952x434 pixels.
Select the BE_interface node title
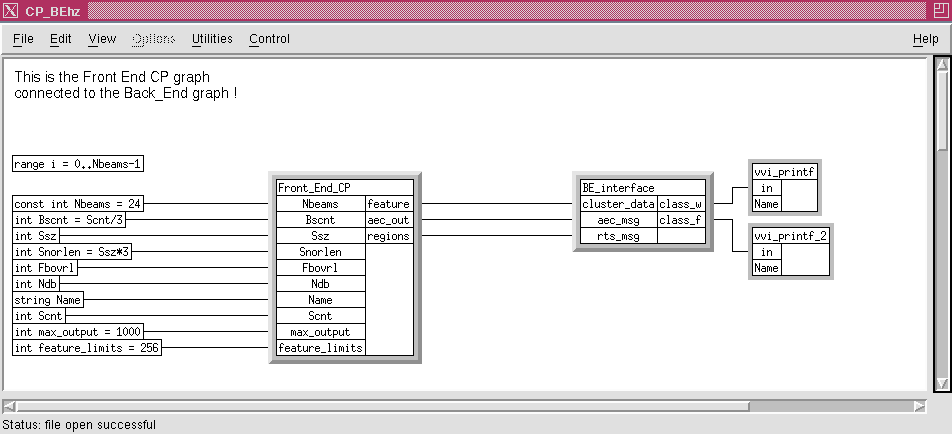618,187
